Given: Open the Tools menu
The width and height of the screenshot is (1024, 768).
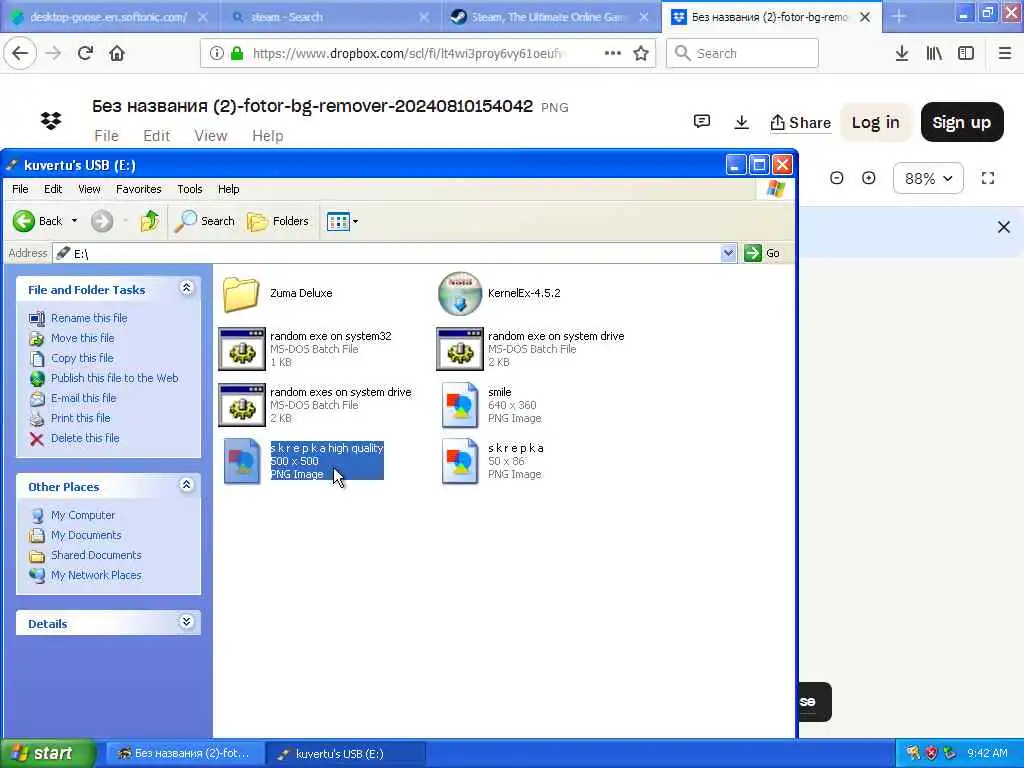Looking at the screenshot, I should pyautogui.click(x=190, y=189).
